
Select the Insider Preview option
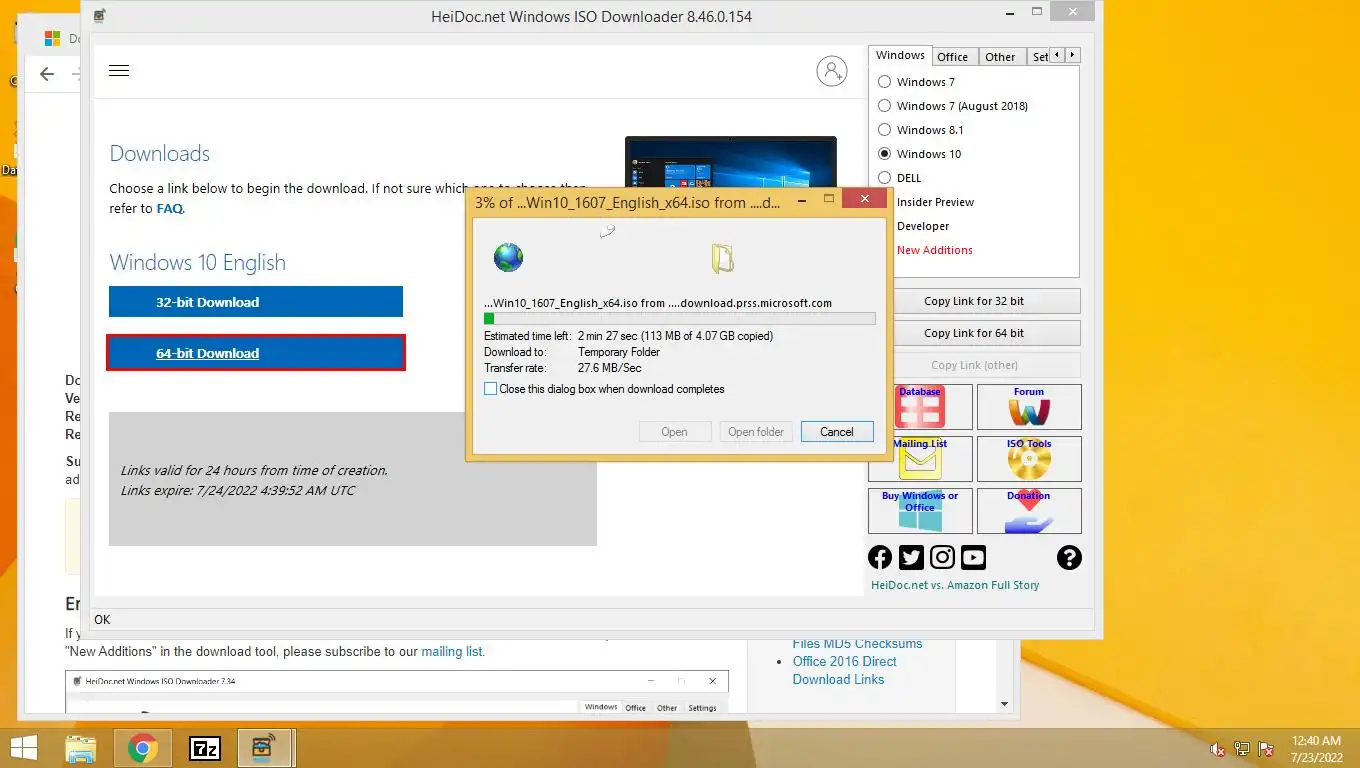(935, 202)
